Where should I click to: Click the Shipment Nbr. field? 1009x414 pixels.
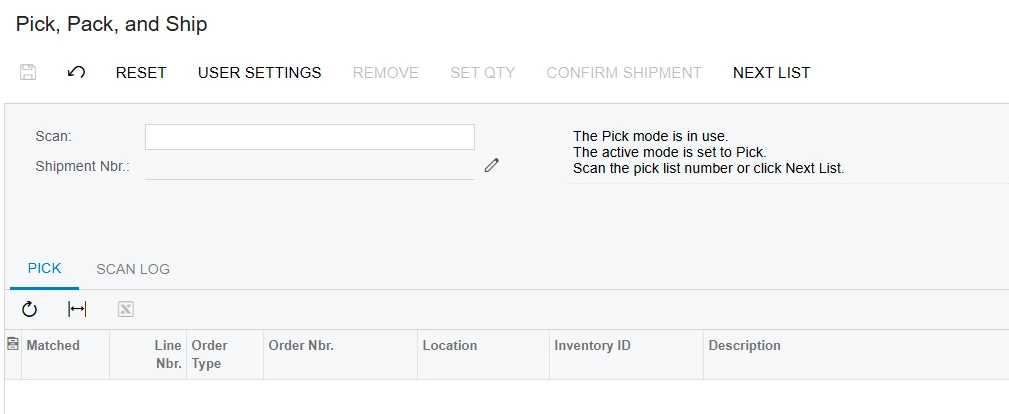[310, 167]
